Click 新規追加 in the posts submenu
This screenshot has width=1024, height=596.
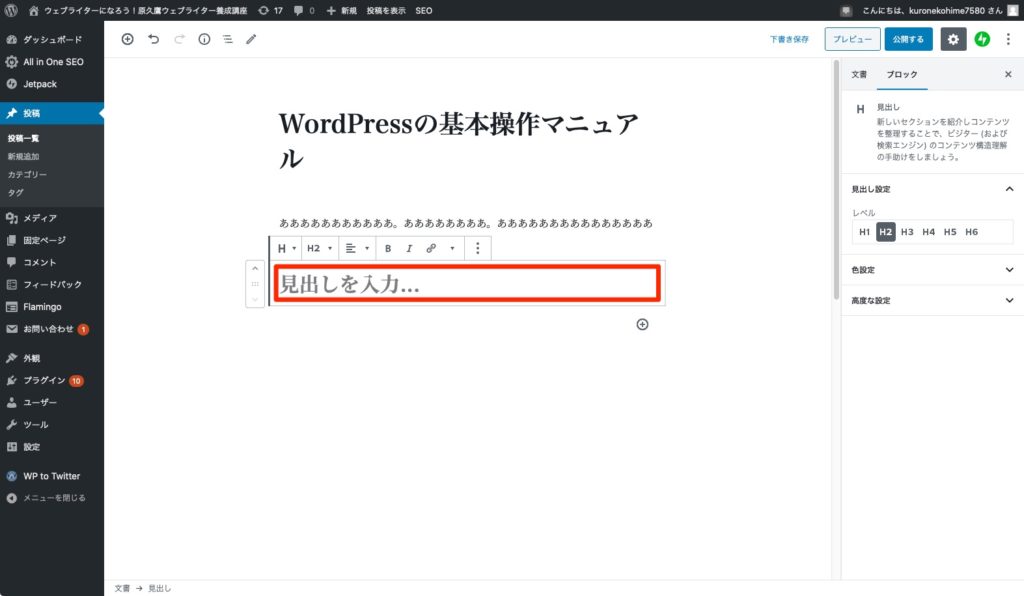pos(24,157)
